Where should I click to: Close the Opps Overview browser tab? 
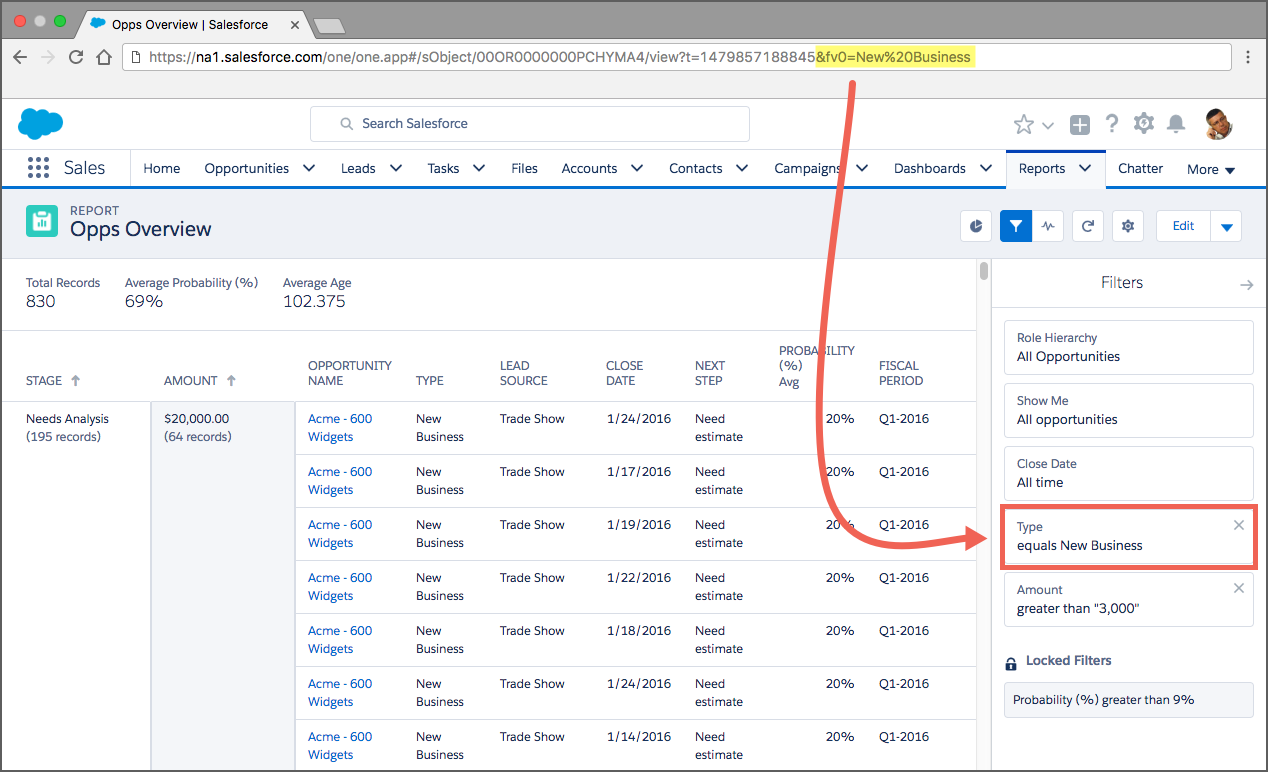297,23
